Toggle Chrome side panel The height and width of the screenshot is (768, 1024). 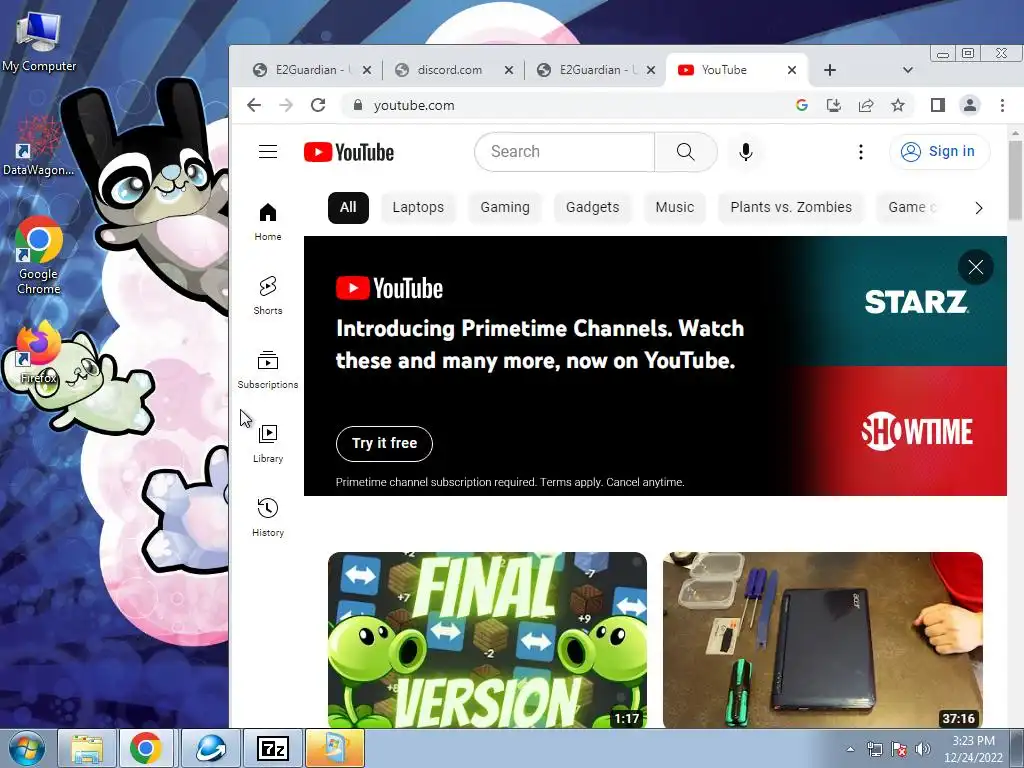click(938, 105)
